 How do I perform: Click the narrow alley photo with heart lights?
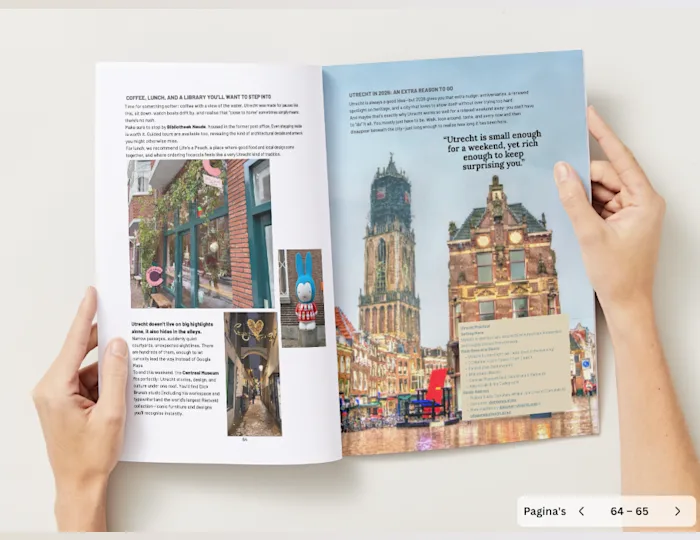pos(253,374)
